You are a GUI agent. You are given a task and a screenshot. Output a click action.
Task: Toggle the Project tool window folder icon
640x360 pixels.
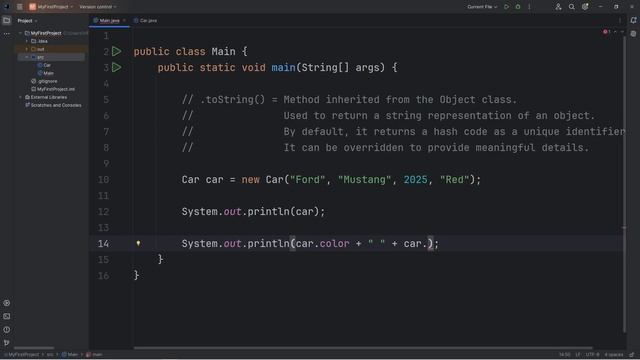click(x=7, y=20)
